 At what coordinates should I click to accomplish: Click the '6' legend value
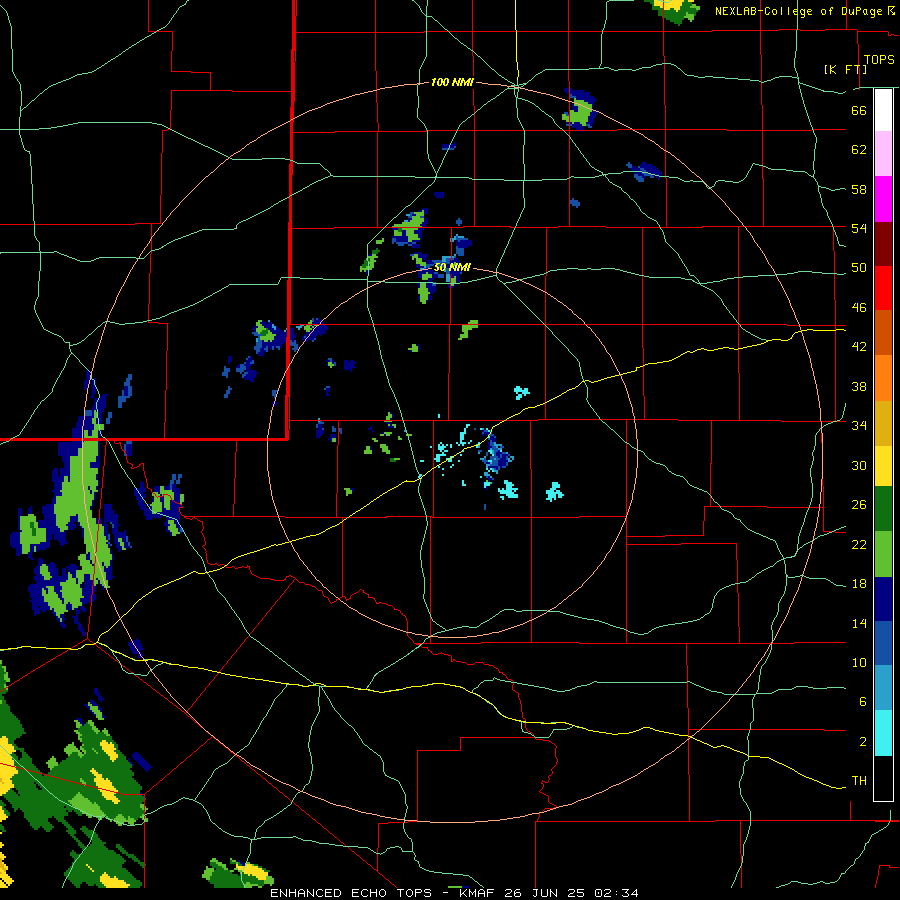(x=862, y=702)
